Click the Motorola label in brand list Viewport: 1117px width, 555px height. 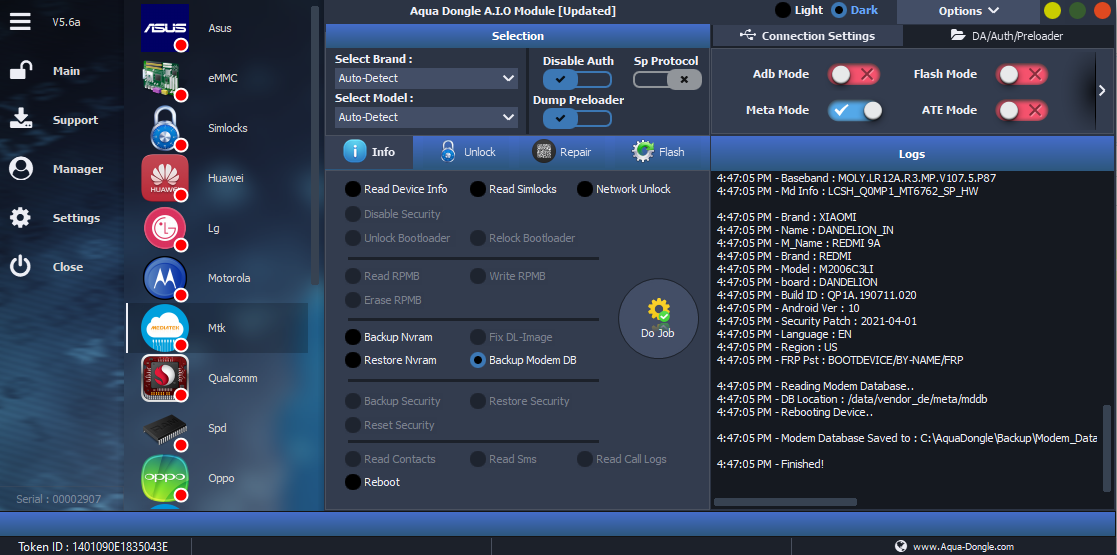coord(229,278)
